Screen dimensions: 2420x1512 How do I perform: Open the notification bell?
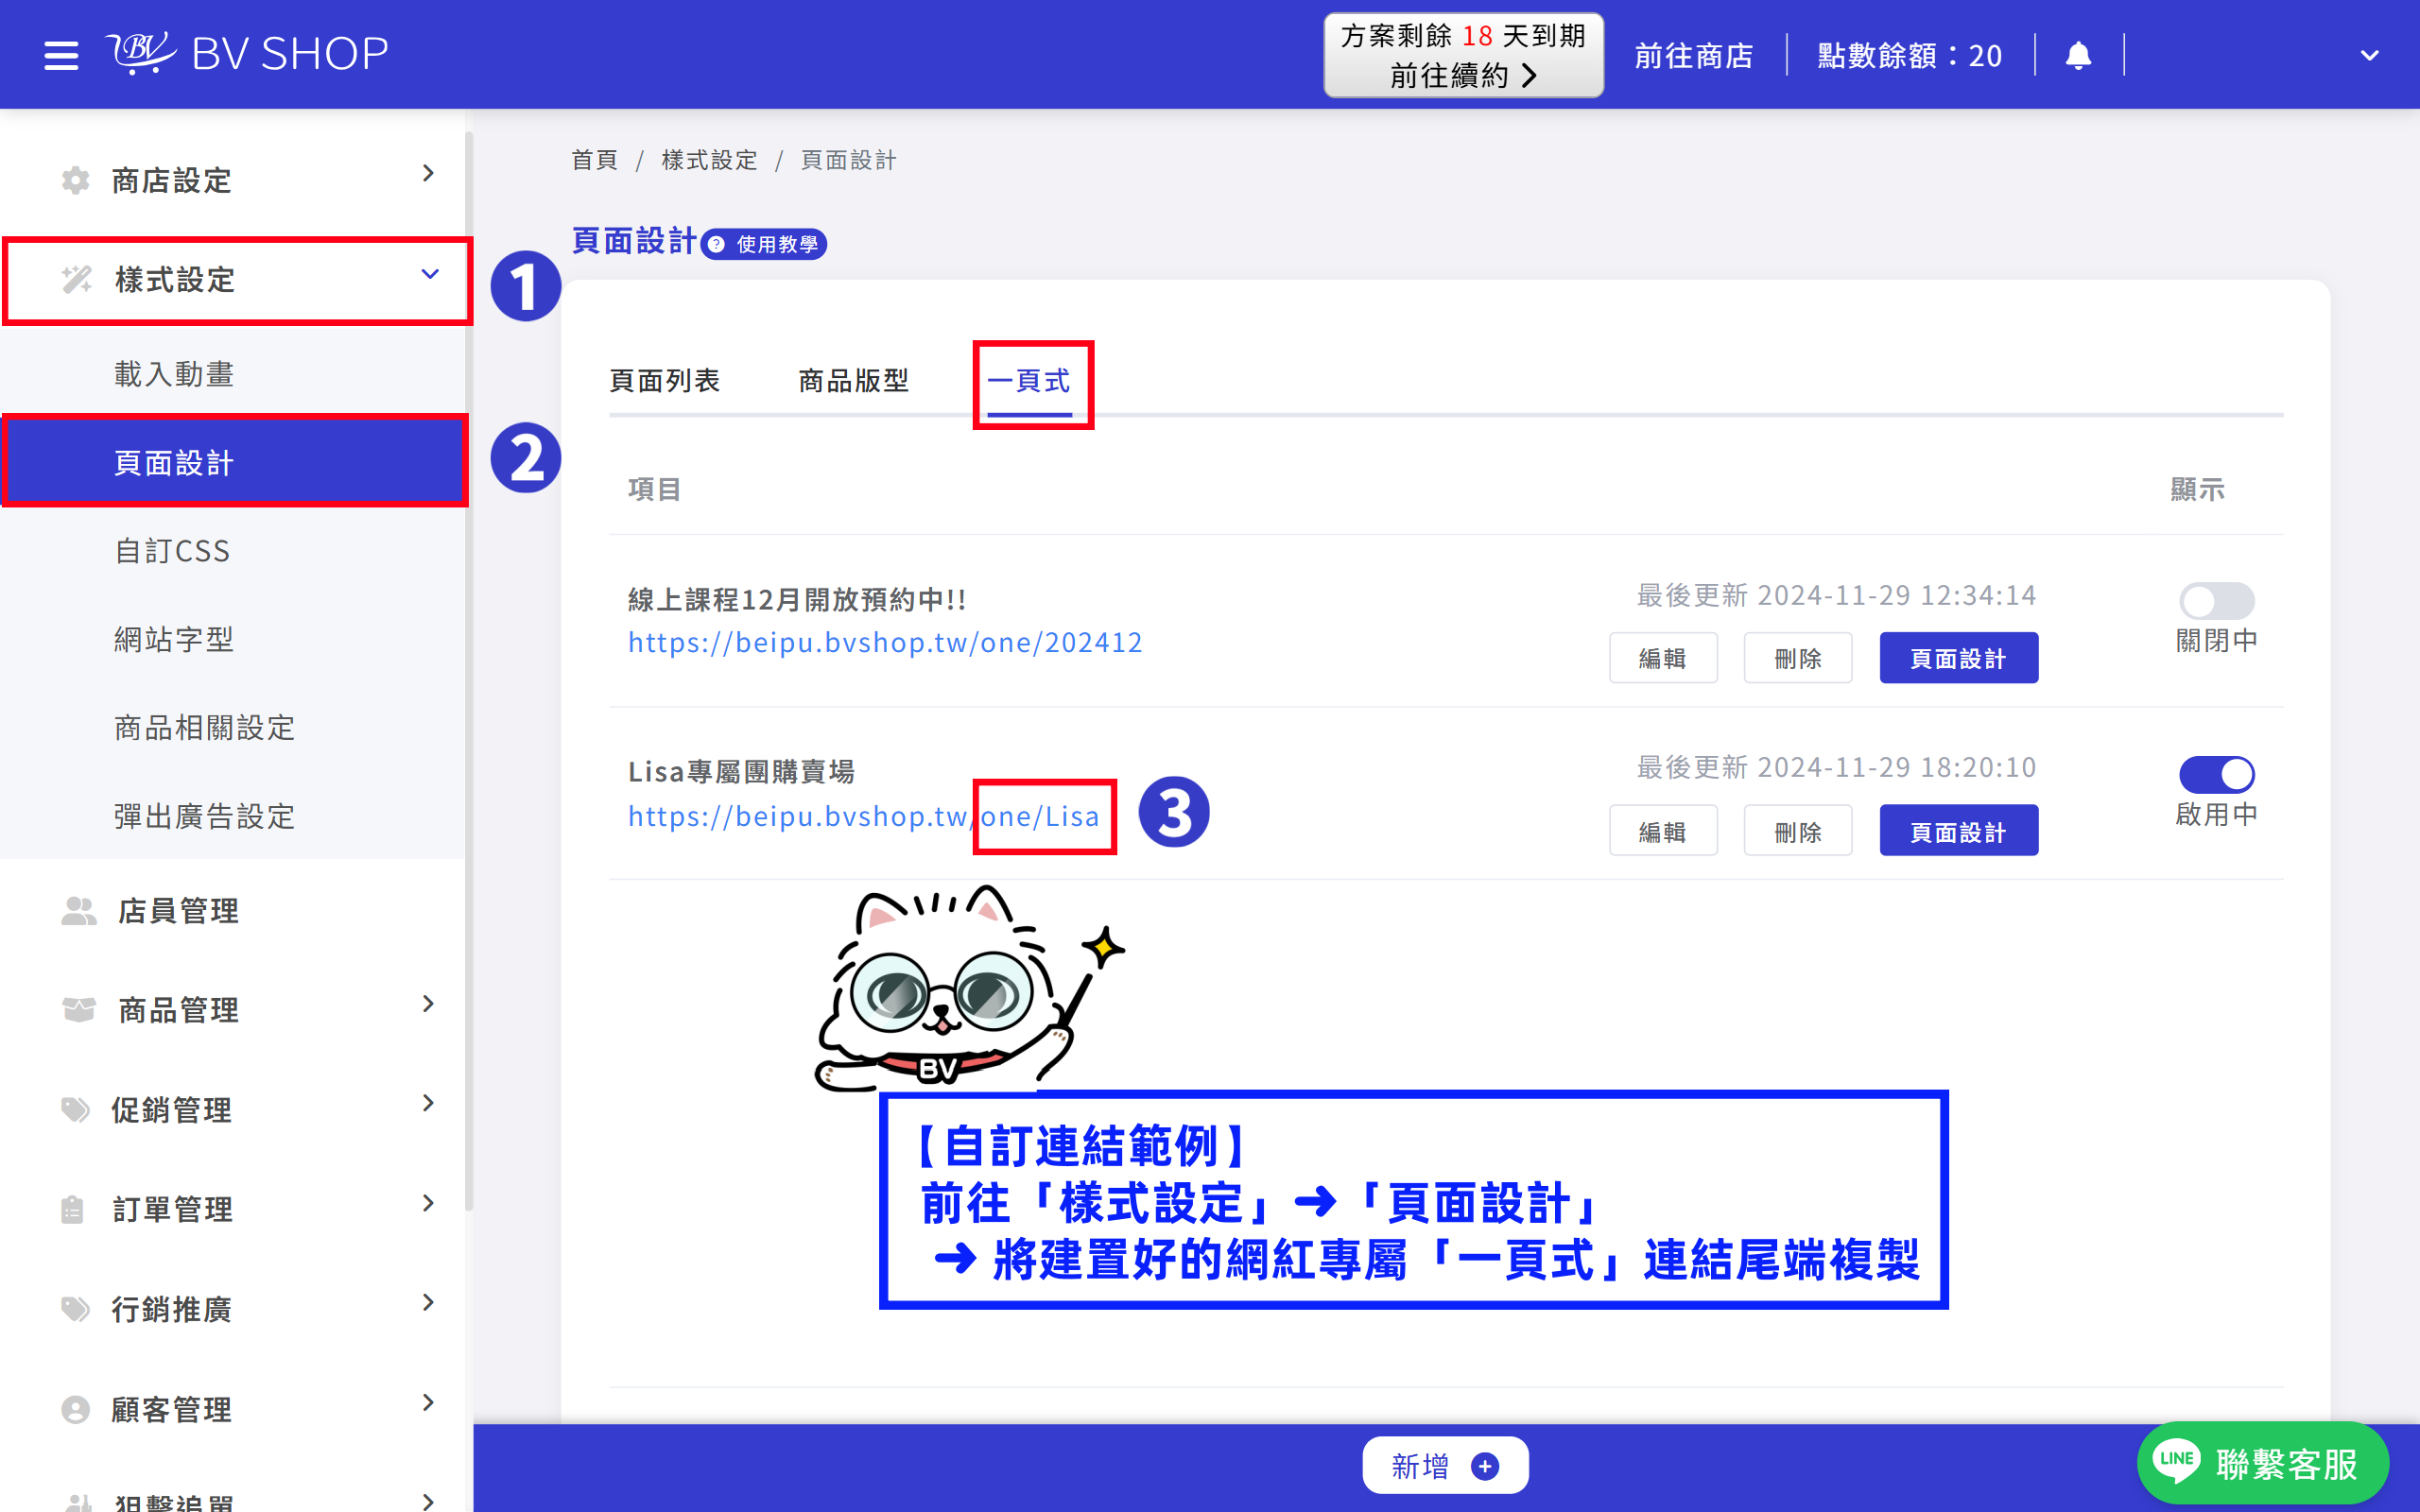pyautogui.click(x=2078, y=55)
